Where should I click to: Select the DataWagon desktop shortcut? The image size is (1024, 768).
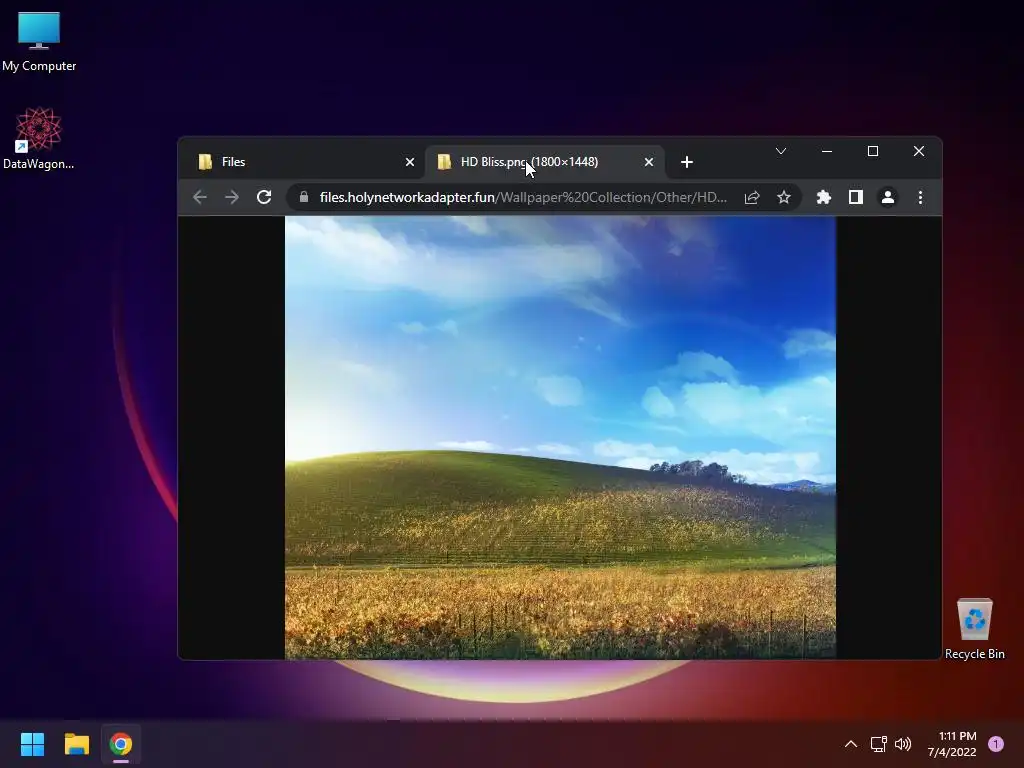[x=39, y=138]
